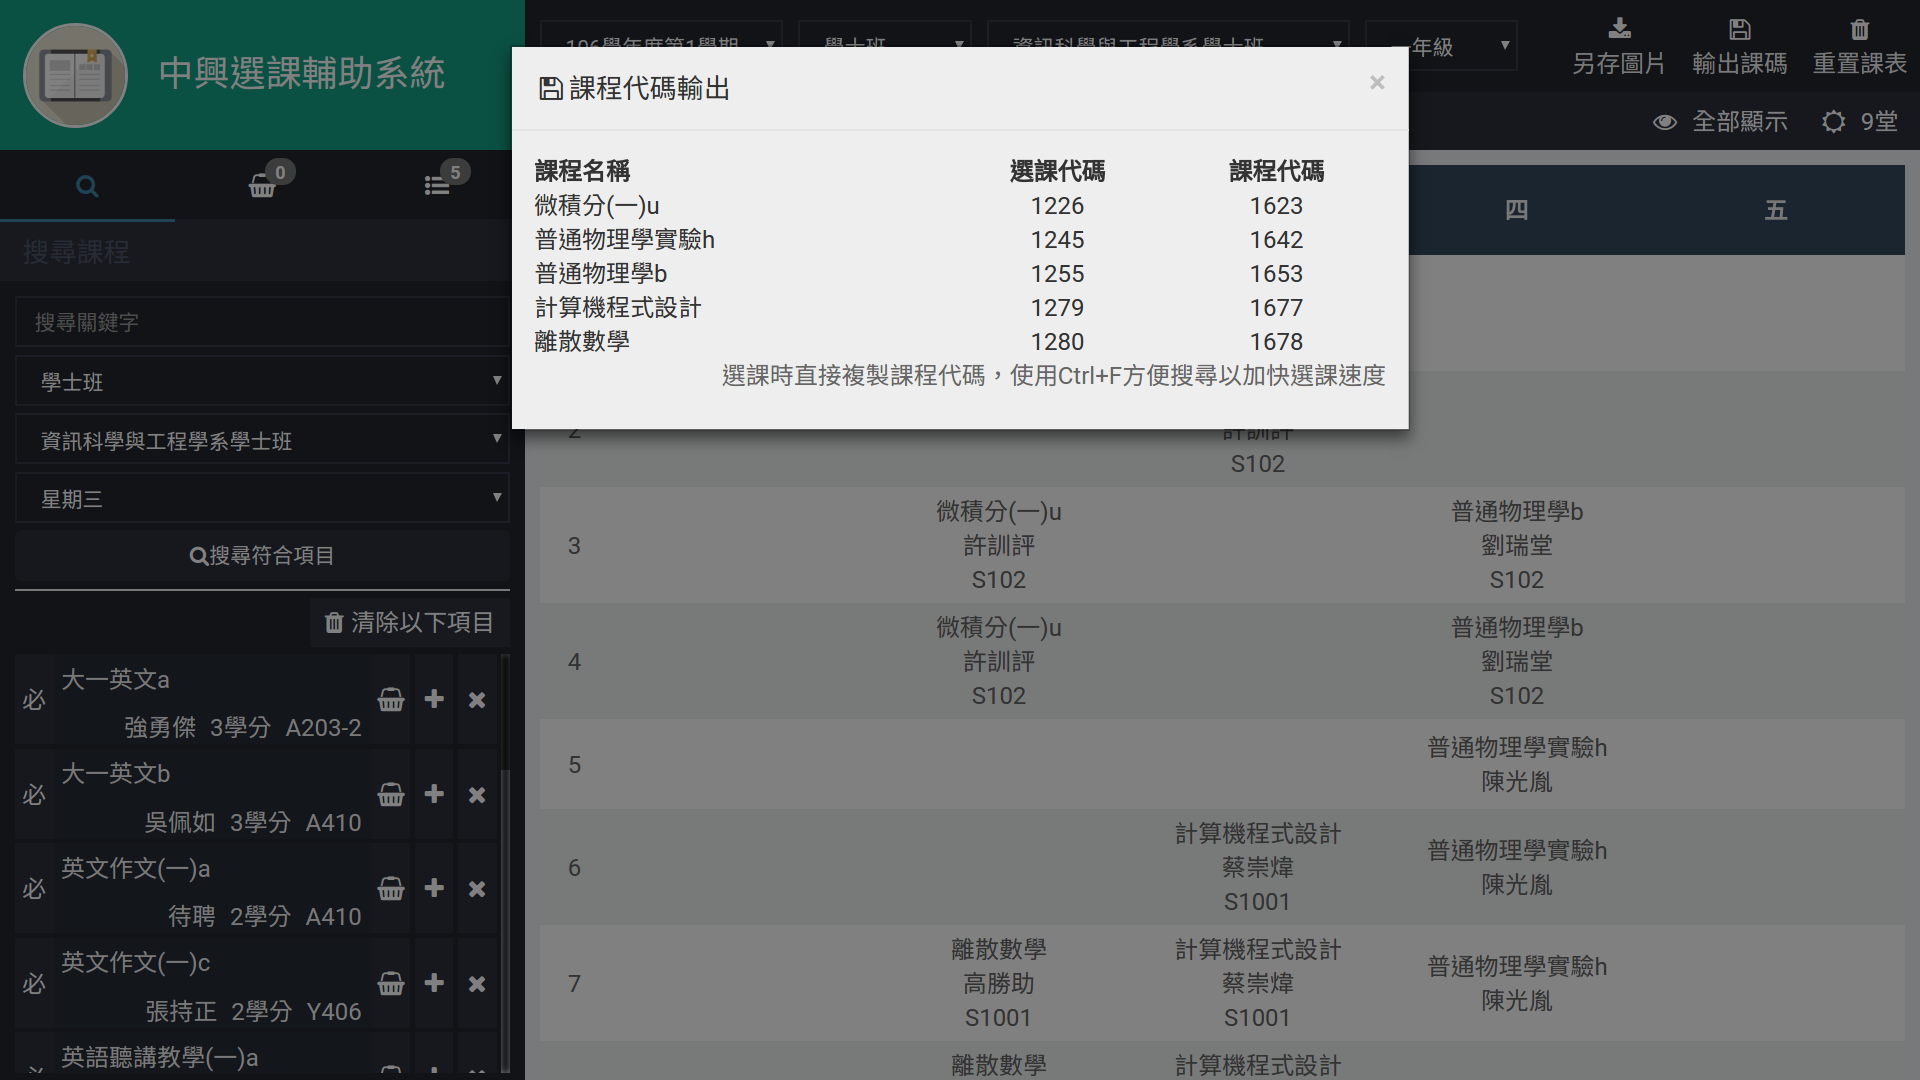Screen dimensions: 1920x1080
Task: Click the export course codes icon
Action: [1739, 29]
